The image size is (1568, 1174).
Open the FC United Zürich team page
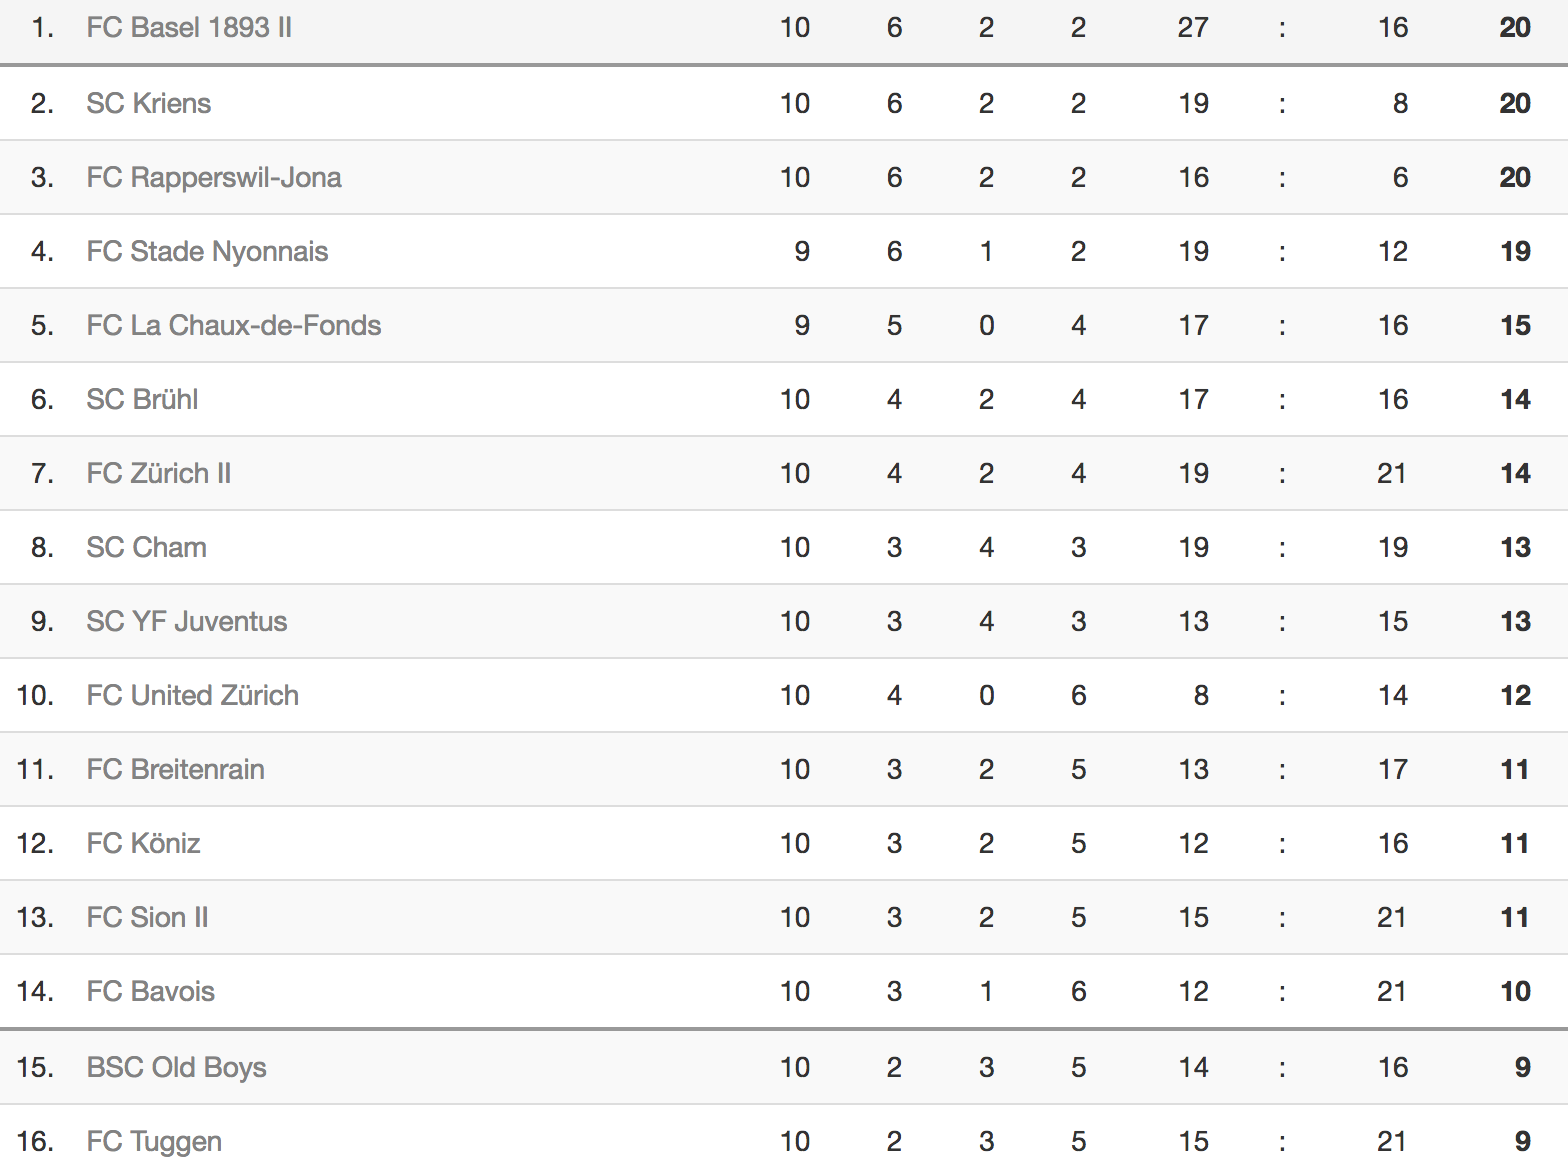click(193, 695)
